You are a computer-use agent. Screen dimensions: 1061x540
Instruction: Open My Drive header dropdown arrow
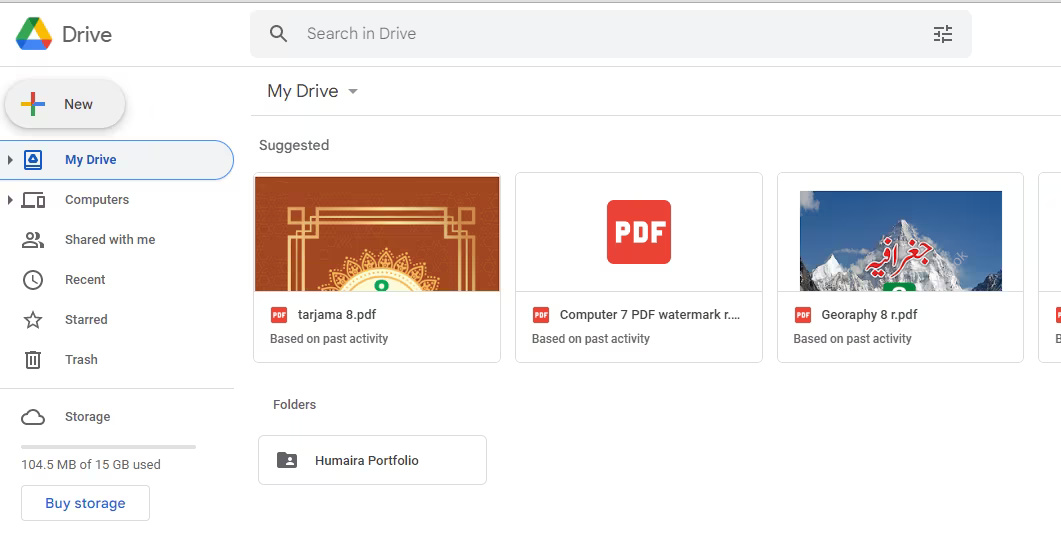(x=353, y=91)
